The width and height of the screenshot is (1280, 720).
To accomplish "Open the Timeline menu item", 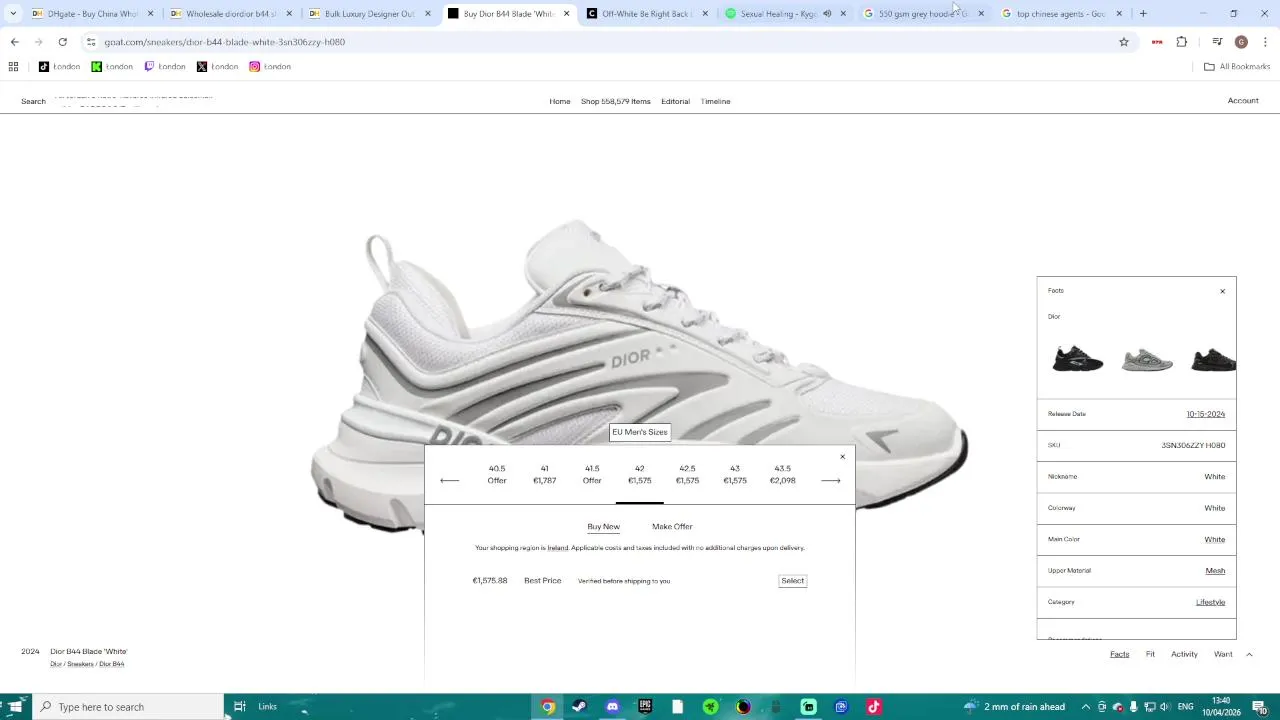I will coord(715,101).
